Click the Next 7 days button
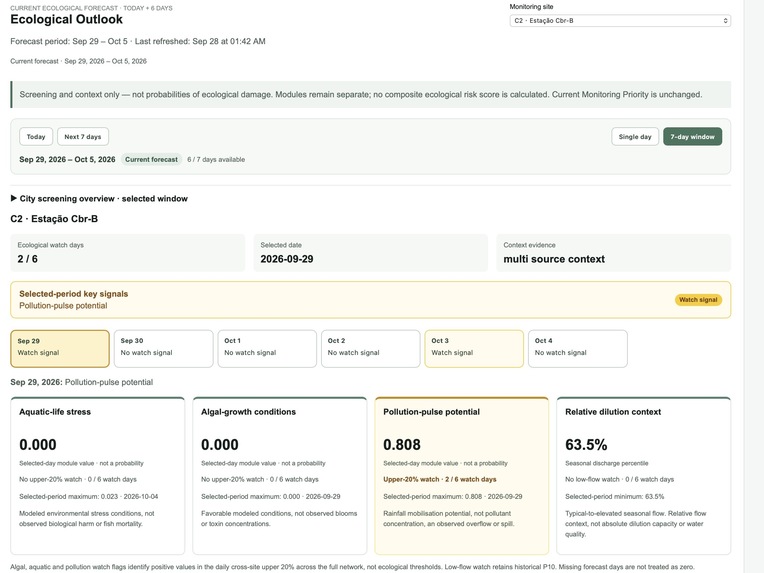Image resolution: width=764 pixels, height=573 pixels. coord(83,136)
